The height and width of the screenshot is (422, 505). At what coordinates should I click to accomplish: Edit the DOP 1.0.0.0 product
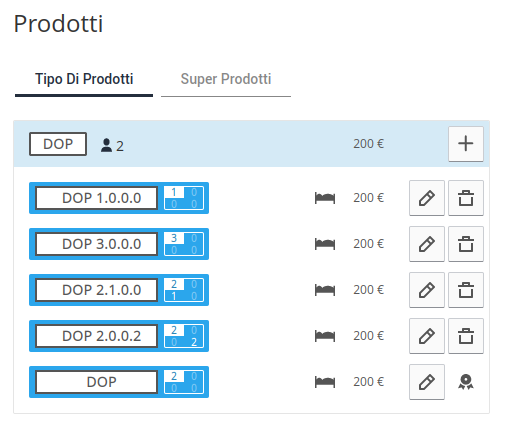[x=427, y=198]
